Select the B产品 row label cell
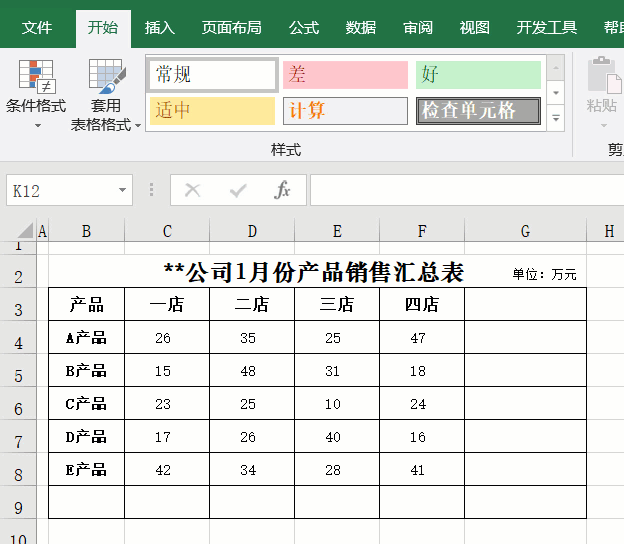624x544 pixels. coord(86,370)
